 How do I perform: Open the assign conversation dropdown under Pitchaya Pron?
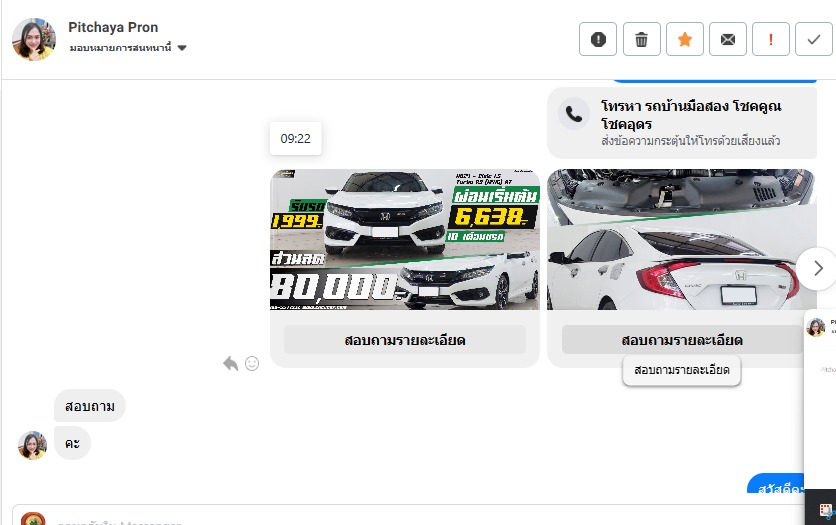[x=128, y=48]
